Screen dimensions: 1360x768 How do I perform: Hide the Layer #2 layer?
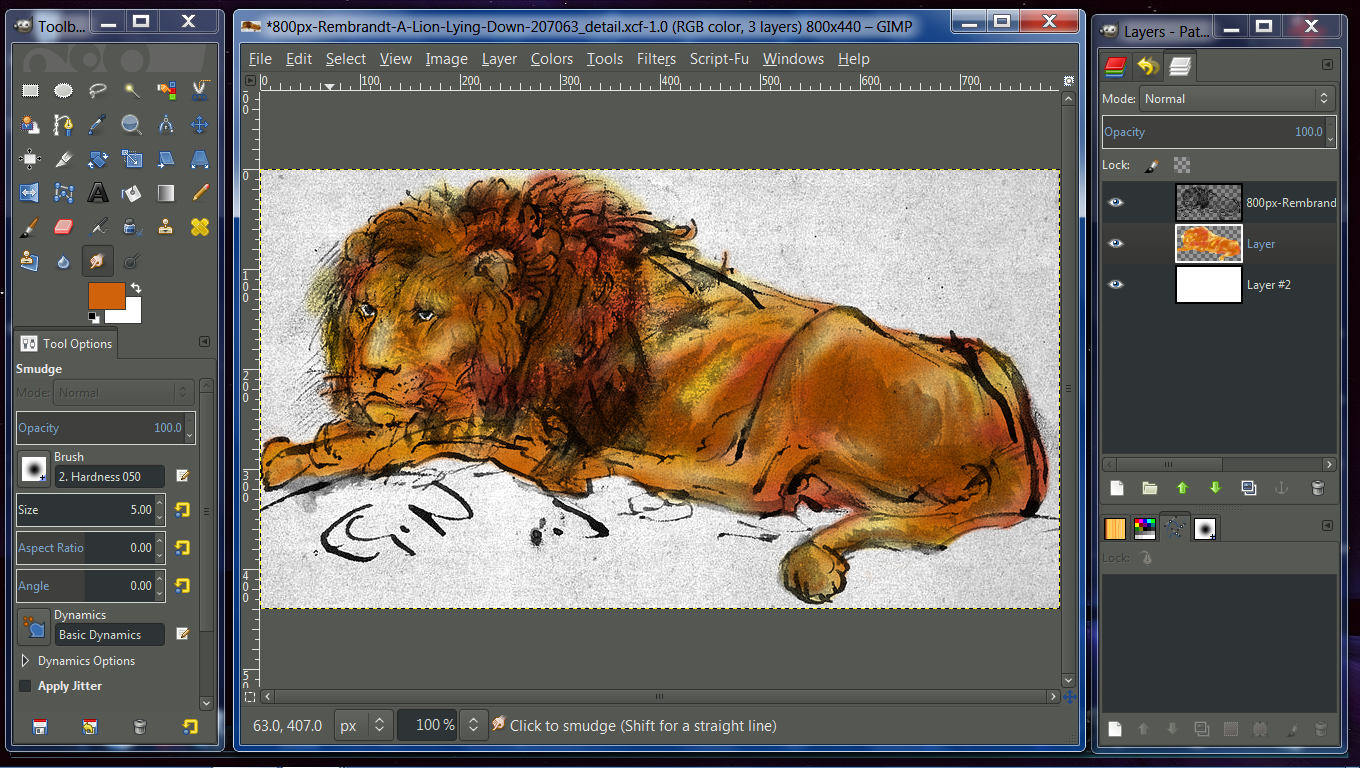click(1116, 285)
